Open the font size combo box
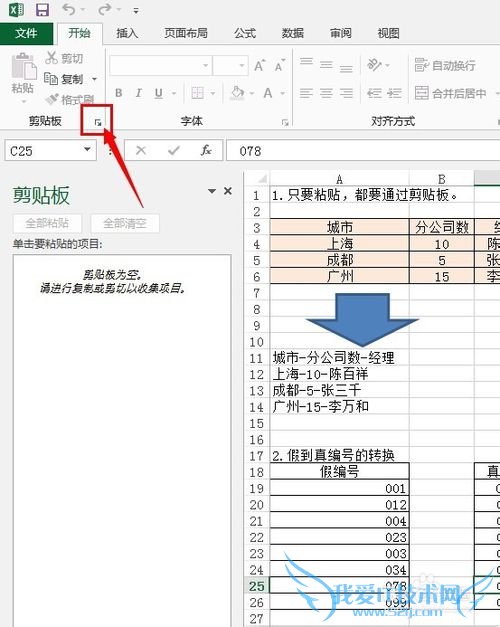 click(x=230, y=66)
